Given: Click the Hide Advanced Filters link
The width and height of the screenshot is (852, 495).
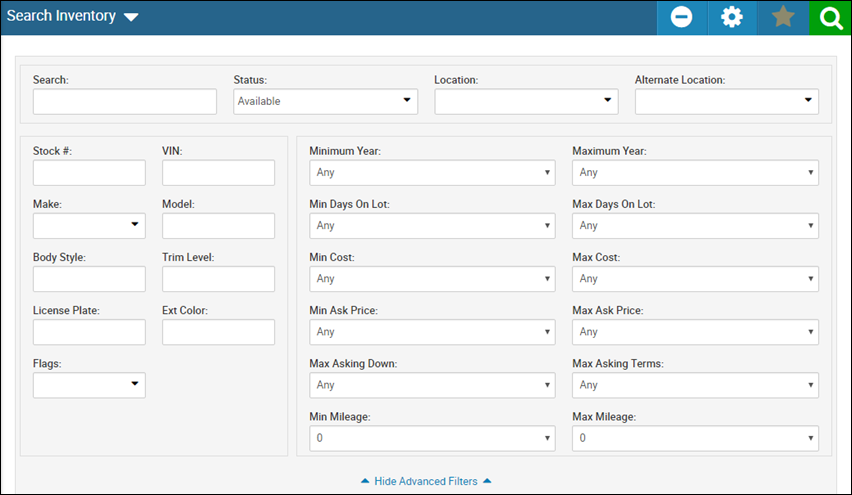Looking at the screenshot, I should click(426, 481).
